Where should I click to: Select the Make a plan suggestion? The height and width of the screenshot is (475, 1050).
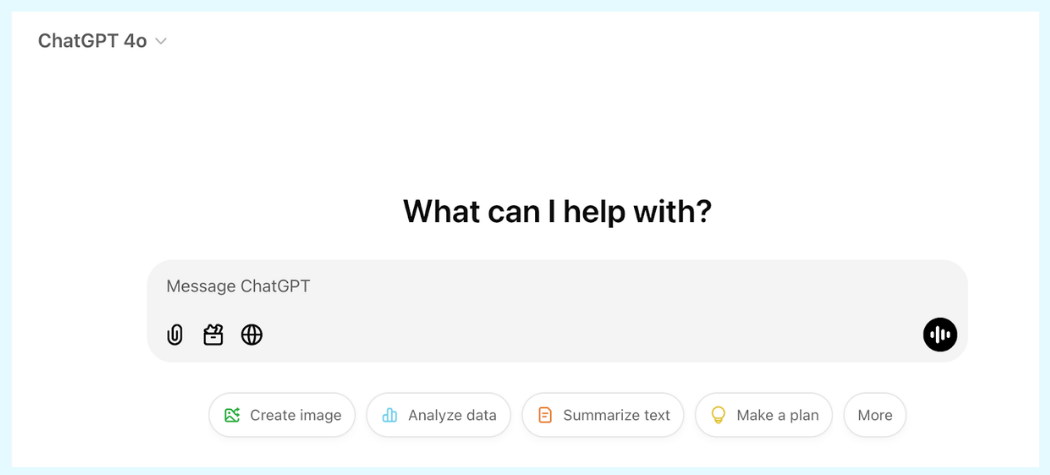764,415
